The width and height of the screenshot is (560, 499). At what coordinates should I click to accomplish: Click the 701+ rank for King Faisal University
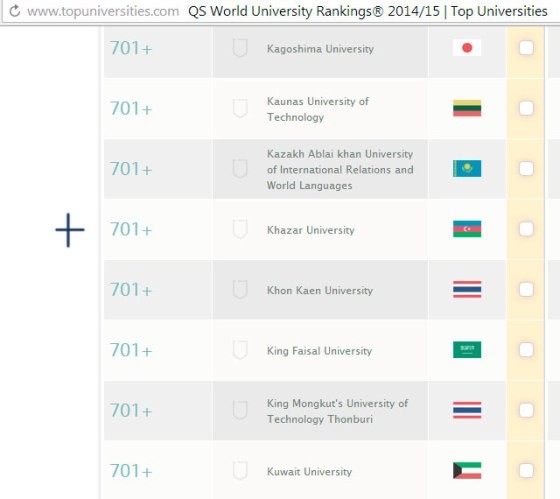(x=131, y=350)
